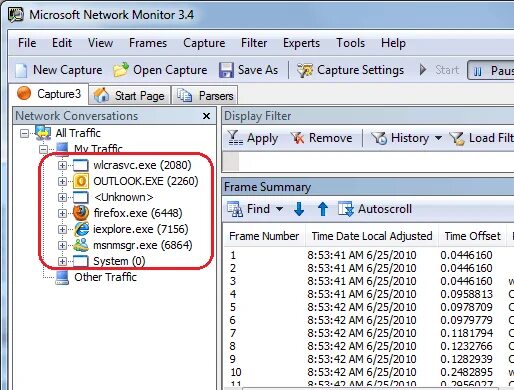Click the Capture3 orange circle icon
Image resolution: width=514 pixels, height=390 pixels.
click(24, 93)
